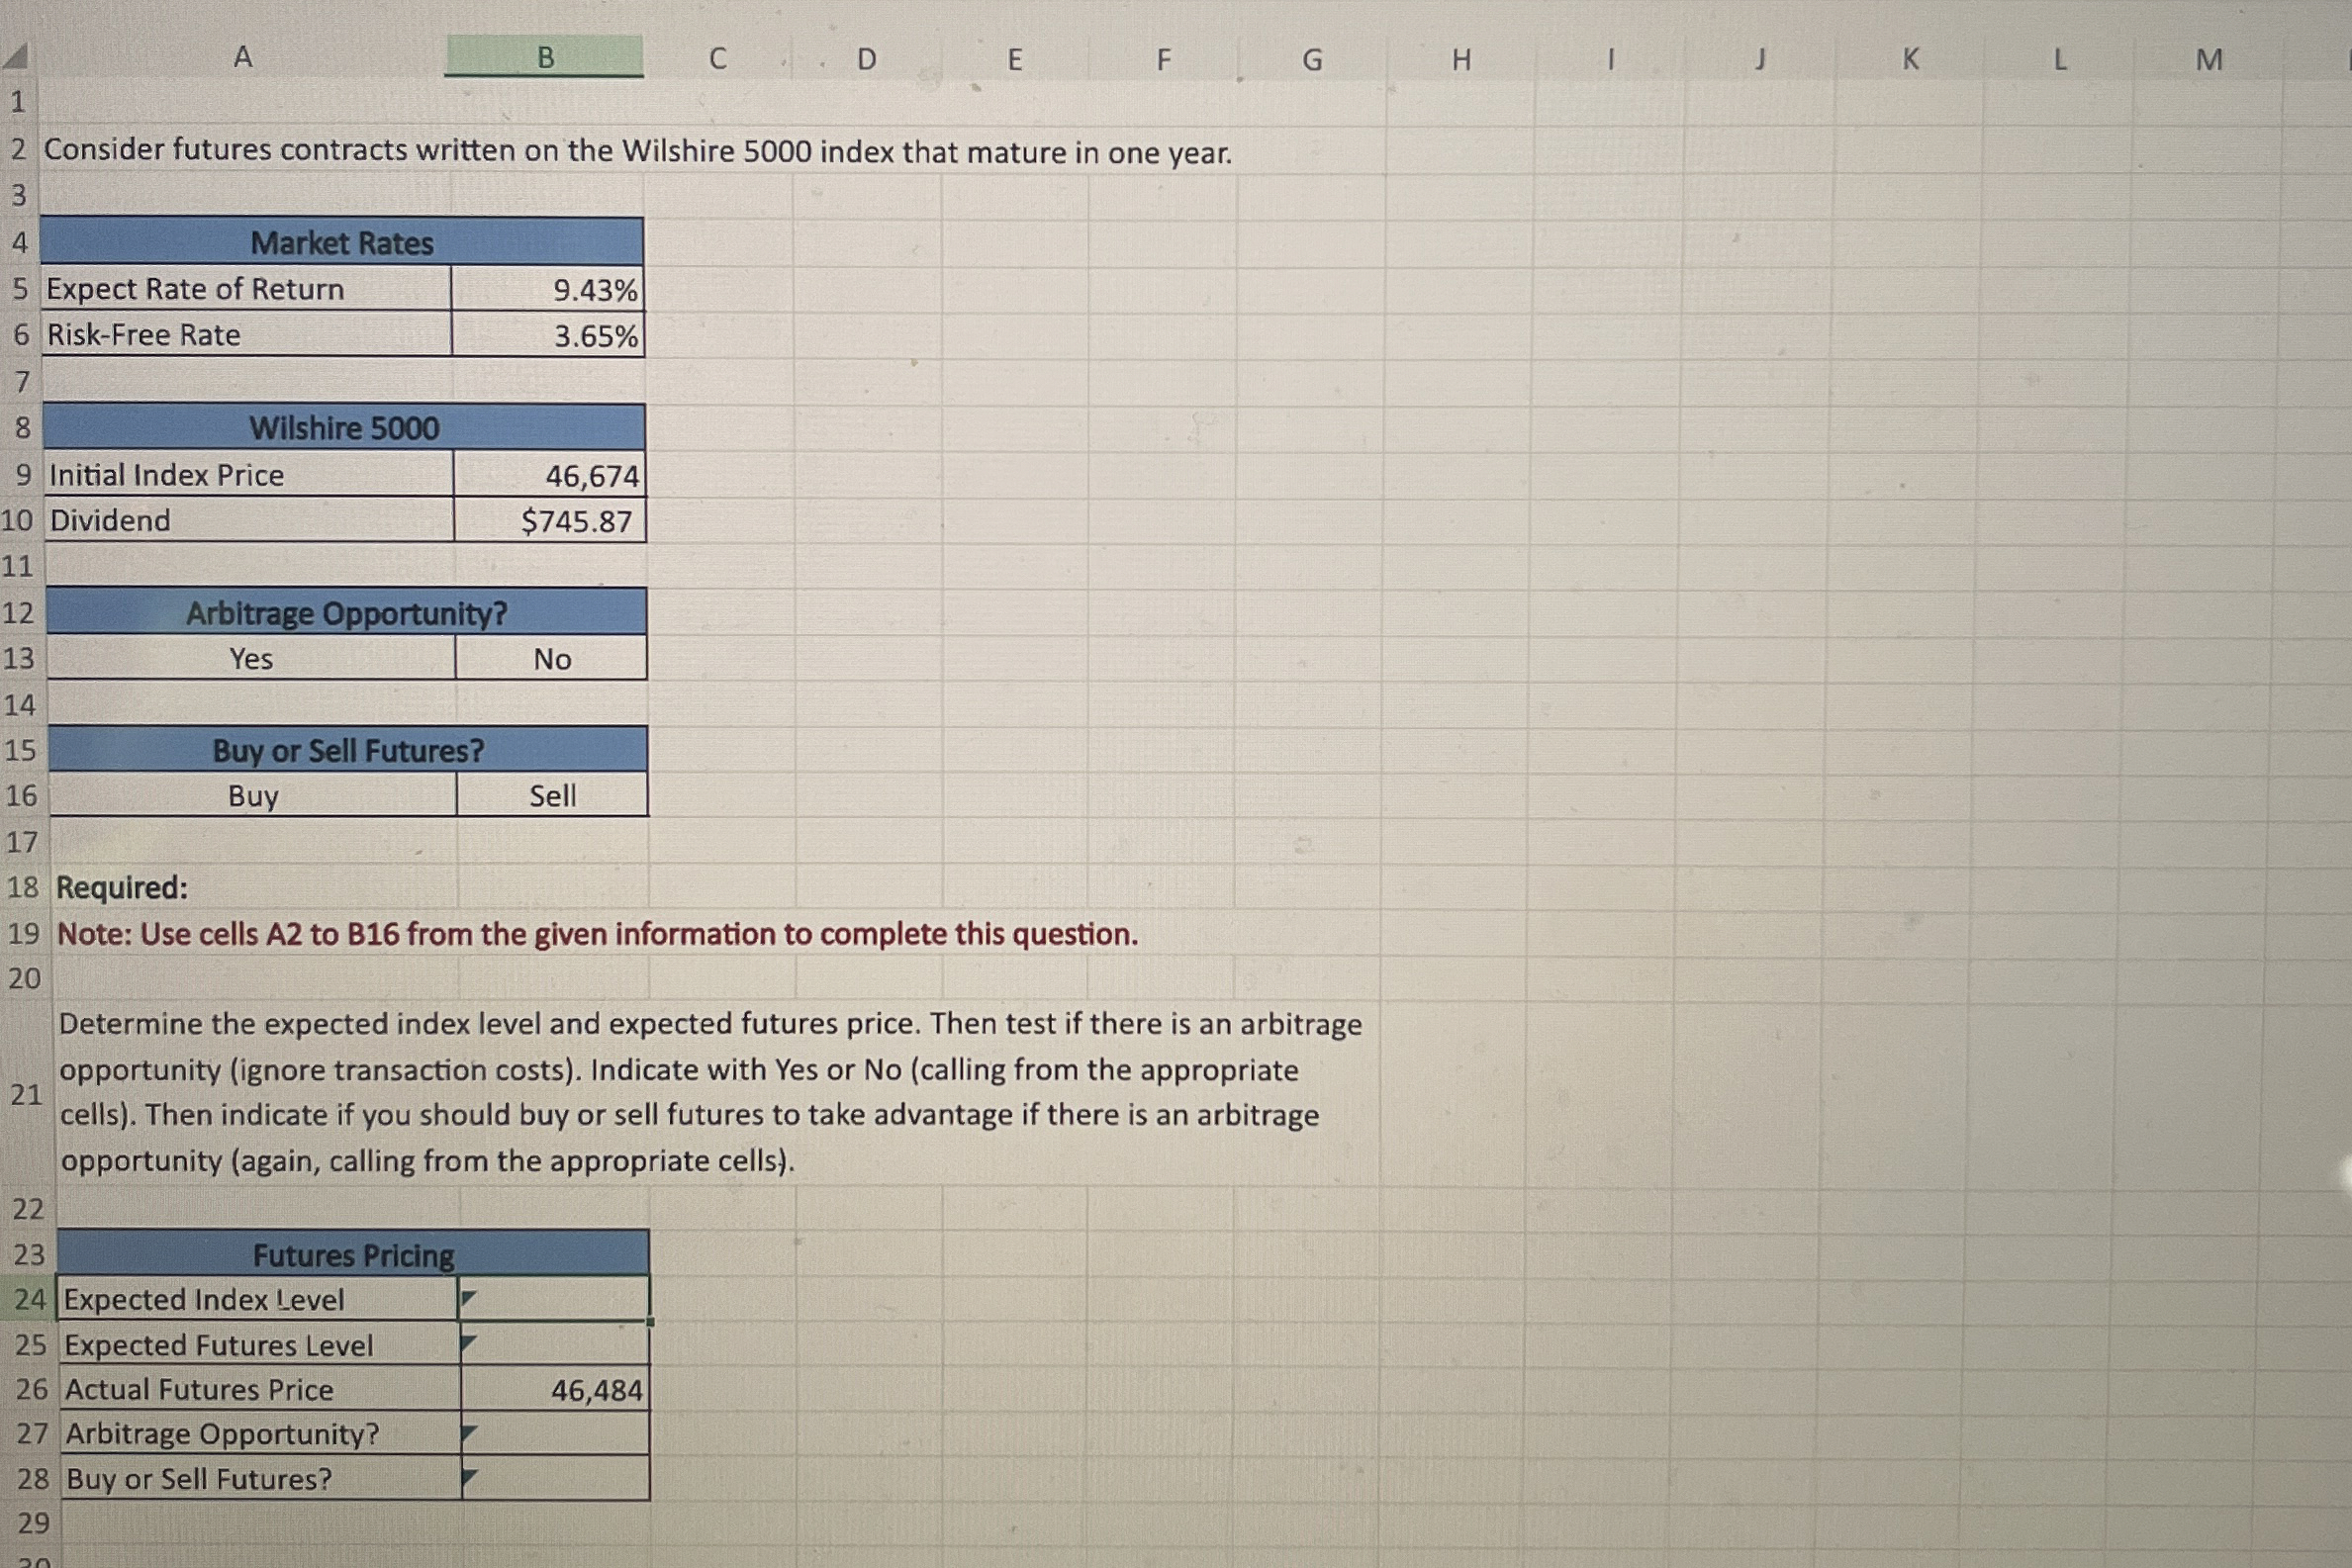Screen dimensions: 2352x1568
Task: Select the cell containing 3.65%
Action: coord(548,334)
